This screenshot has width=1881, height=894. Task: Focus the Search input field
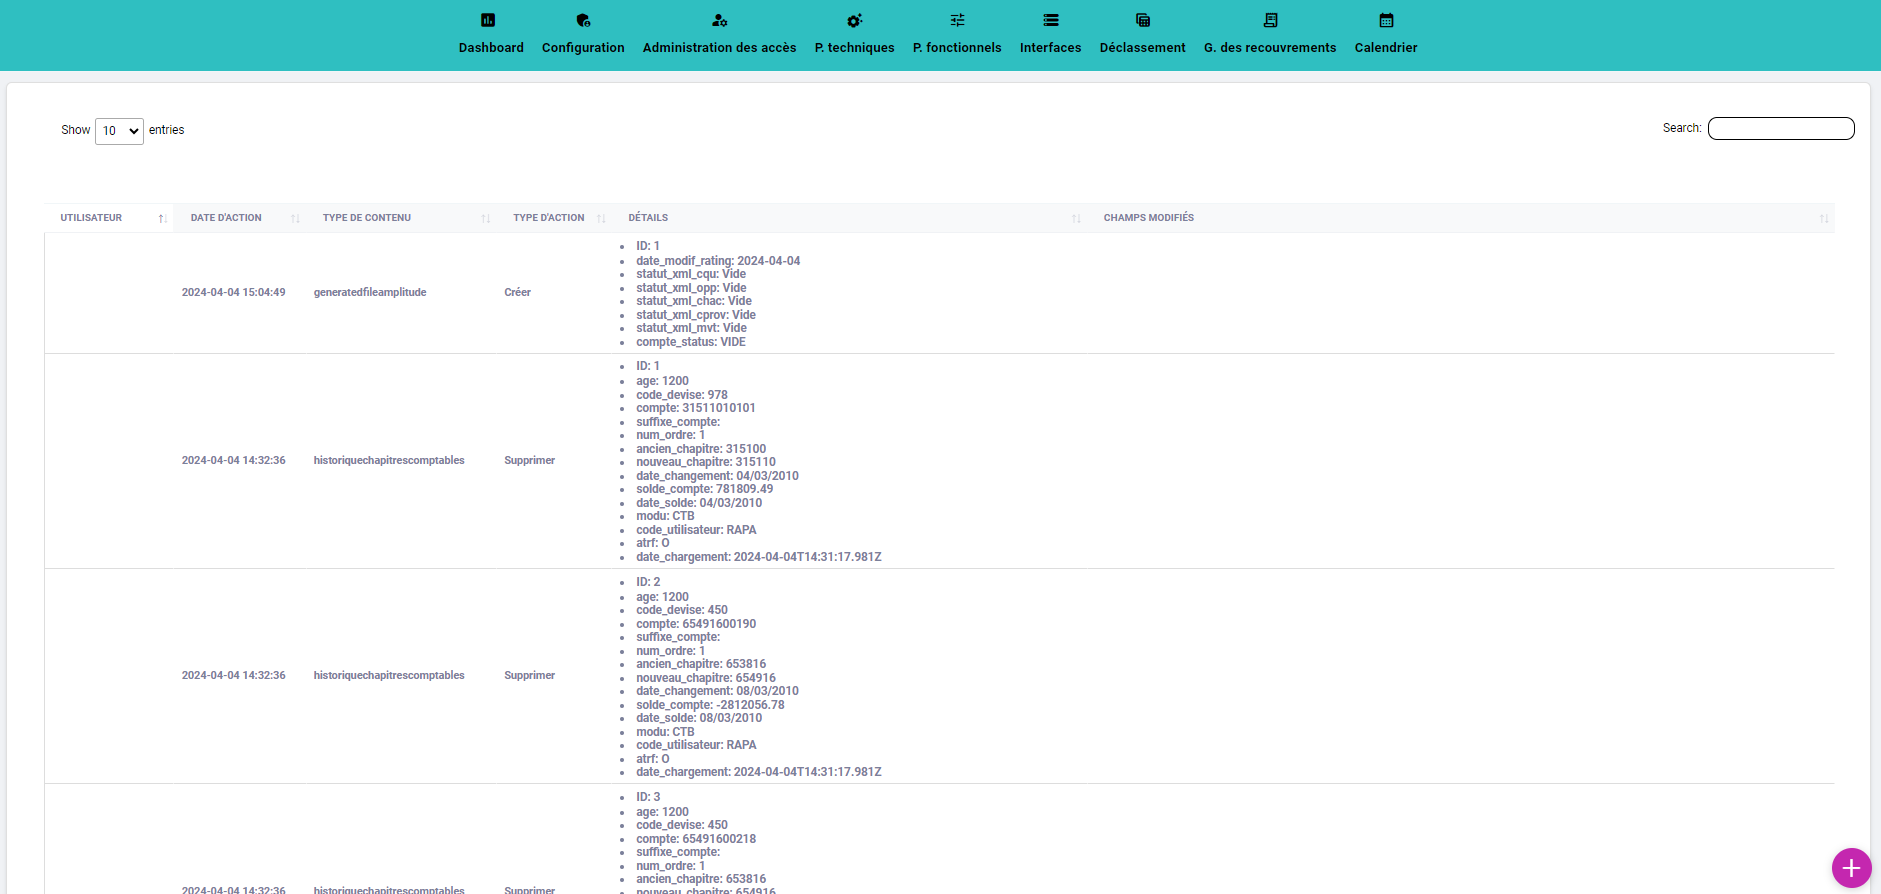(1780, 128)
